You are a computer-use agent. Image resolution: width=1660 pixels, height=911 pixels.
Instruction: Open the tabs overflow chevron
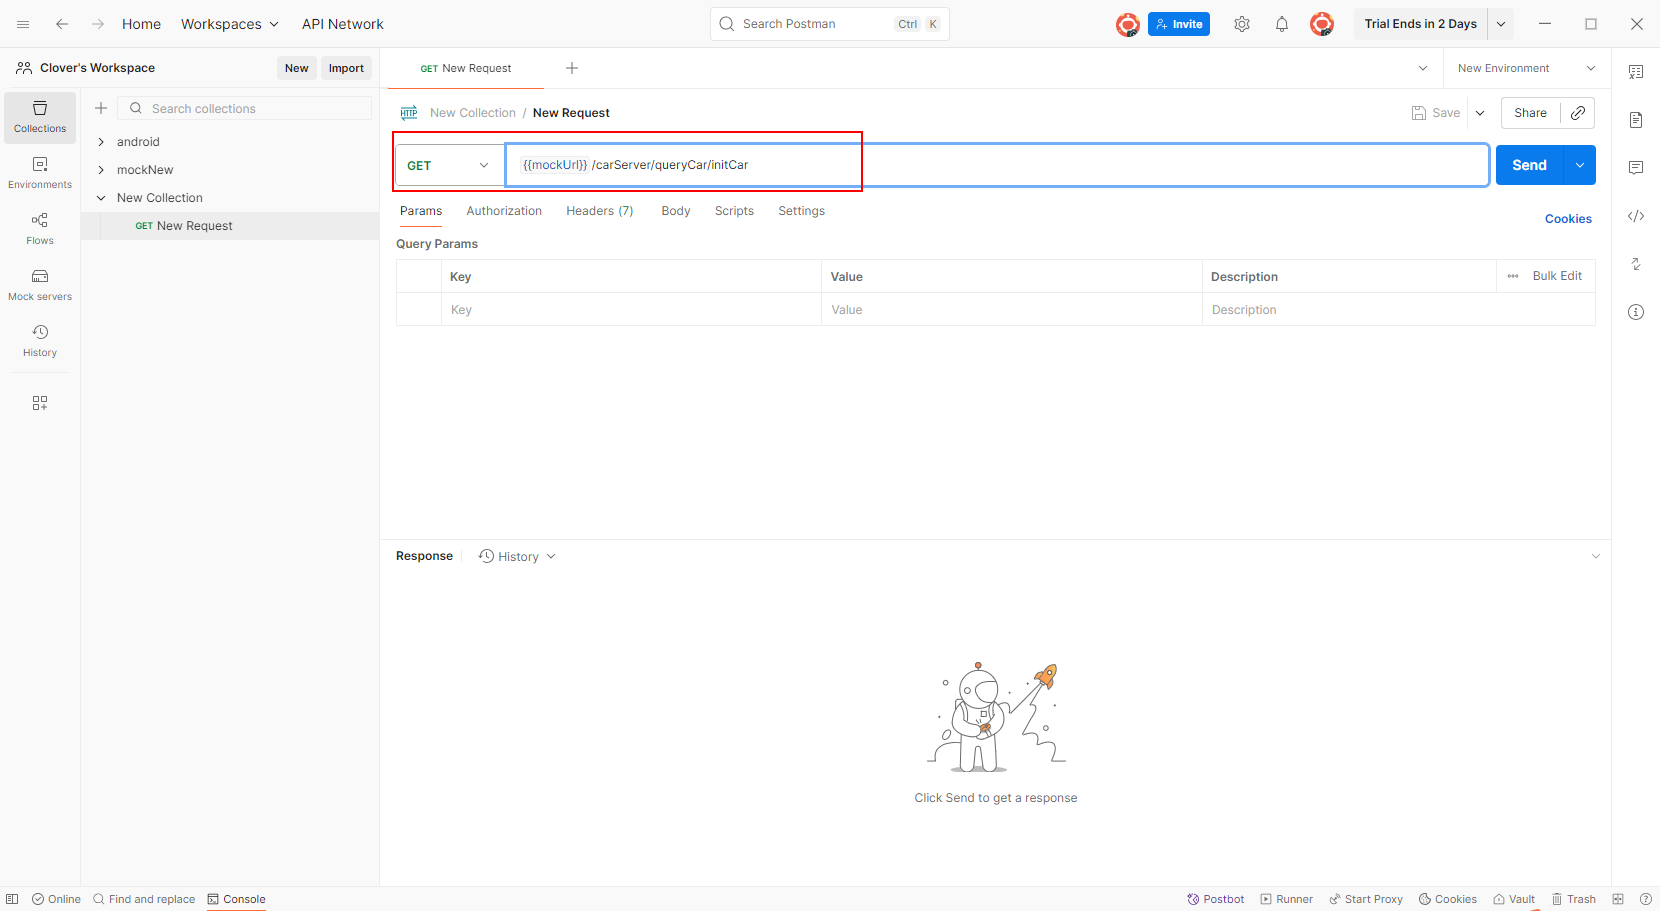[1423, 68]
